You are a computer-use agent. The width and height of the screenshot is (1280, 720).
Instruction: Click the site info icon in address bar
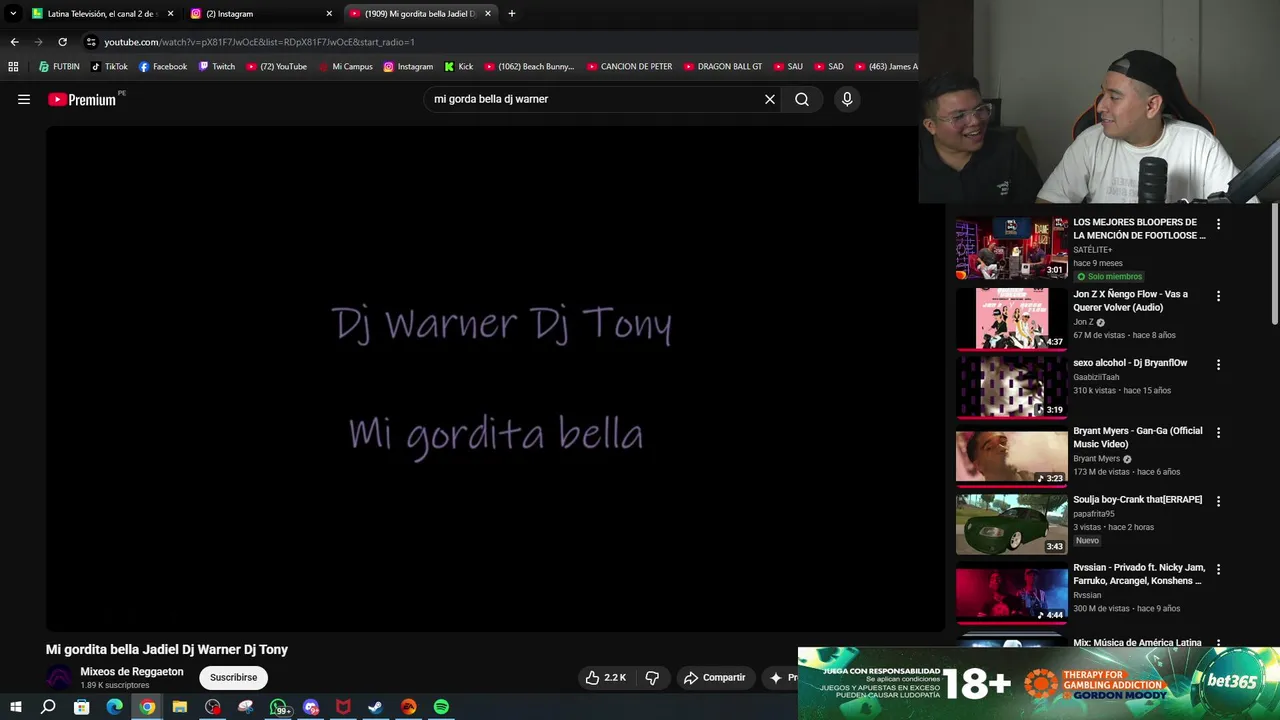[x=91, y=42]
